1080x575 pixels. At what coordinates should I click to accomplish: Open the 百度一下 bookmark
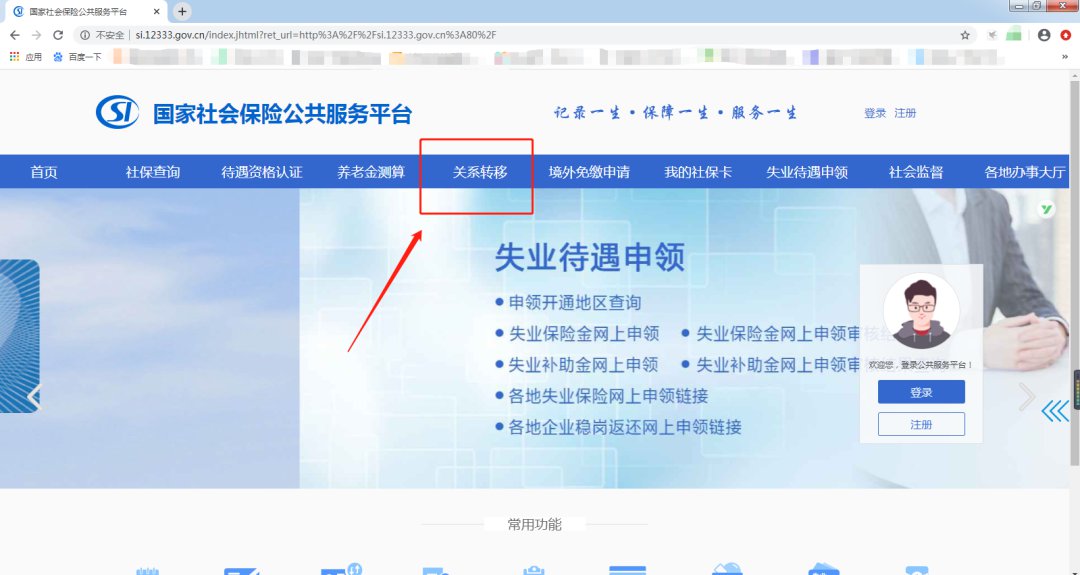click(78, 57)
